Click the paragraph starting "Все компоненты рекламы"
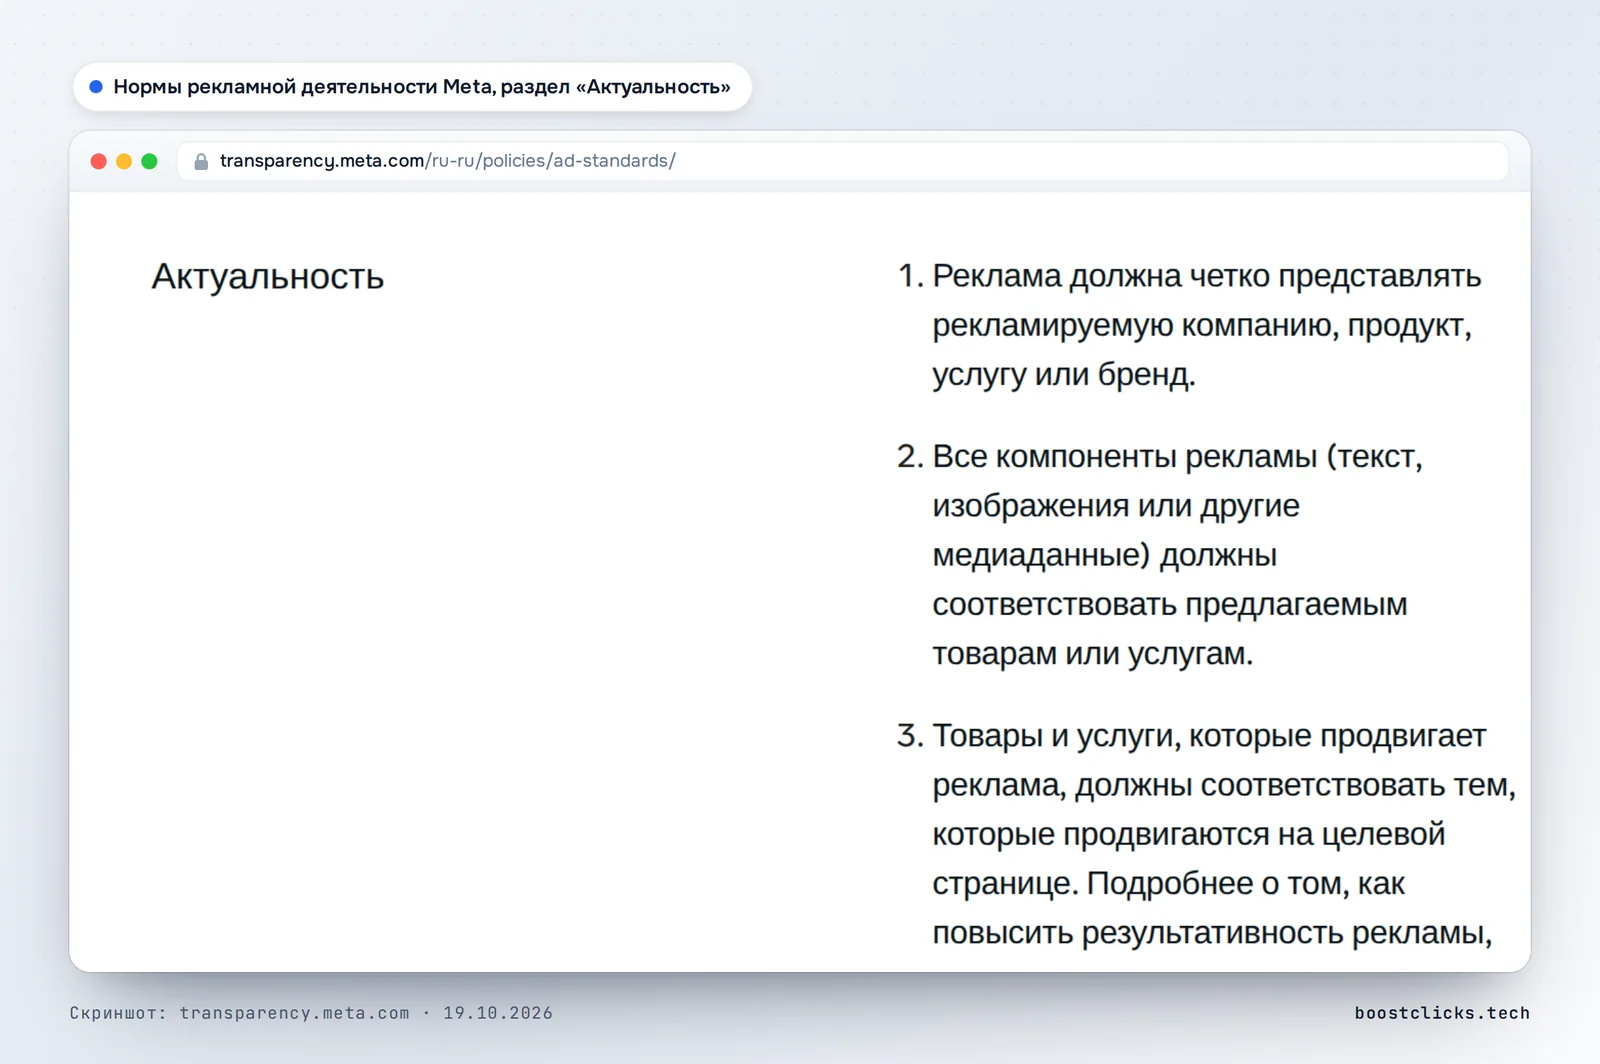The width and height of the screenshot is (1600, 1064). [x=1177, y=555]
